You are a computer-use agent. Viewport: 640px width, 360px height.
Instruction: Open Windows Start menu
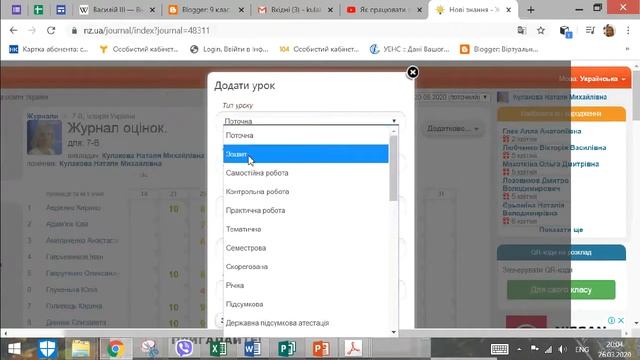click(x=14, y=349)
